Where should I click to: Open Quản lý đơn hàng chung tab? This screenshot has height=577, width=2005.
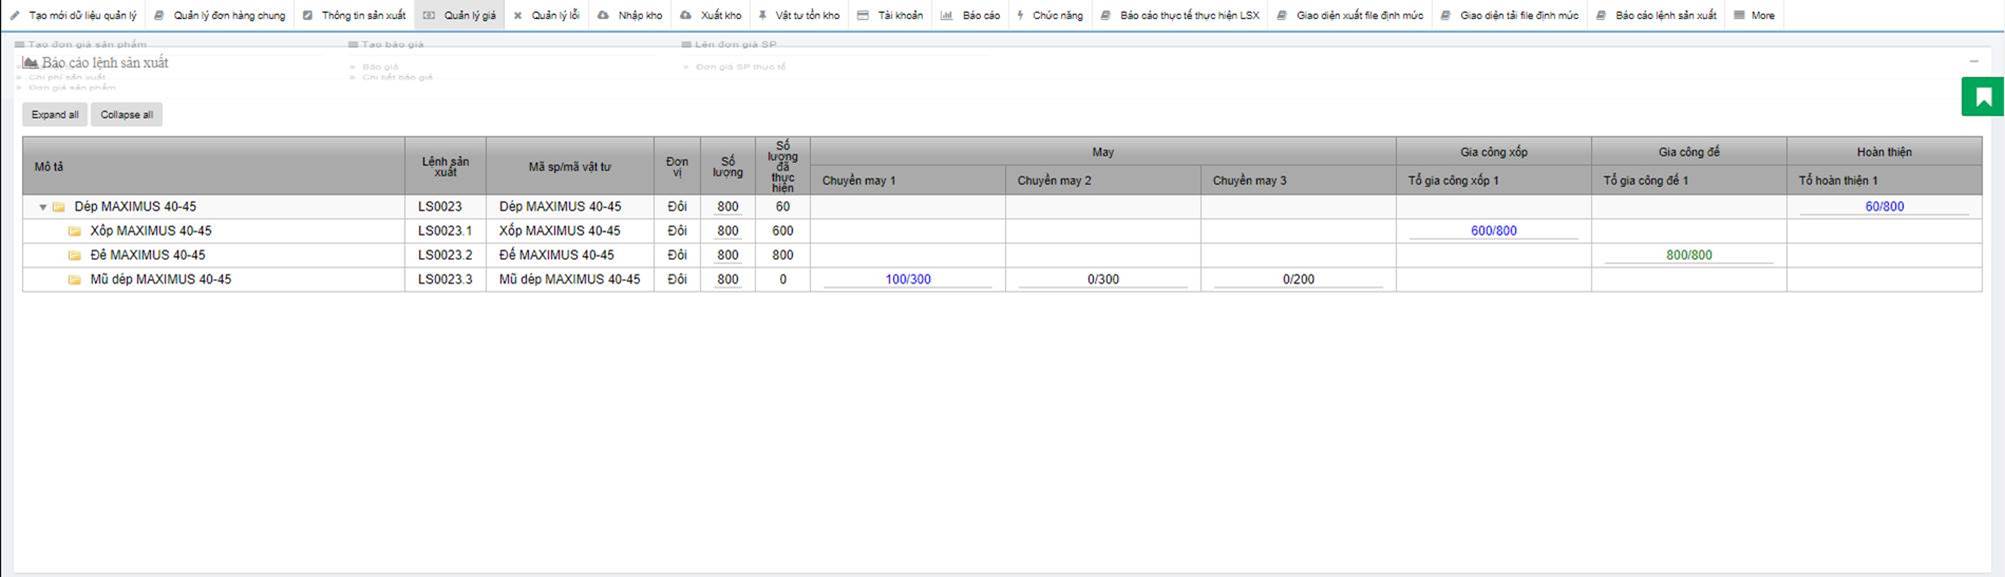[220, 16]
